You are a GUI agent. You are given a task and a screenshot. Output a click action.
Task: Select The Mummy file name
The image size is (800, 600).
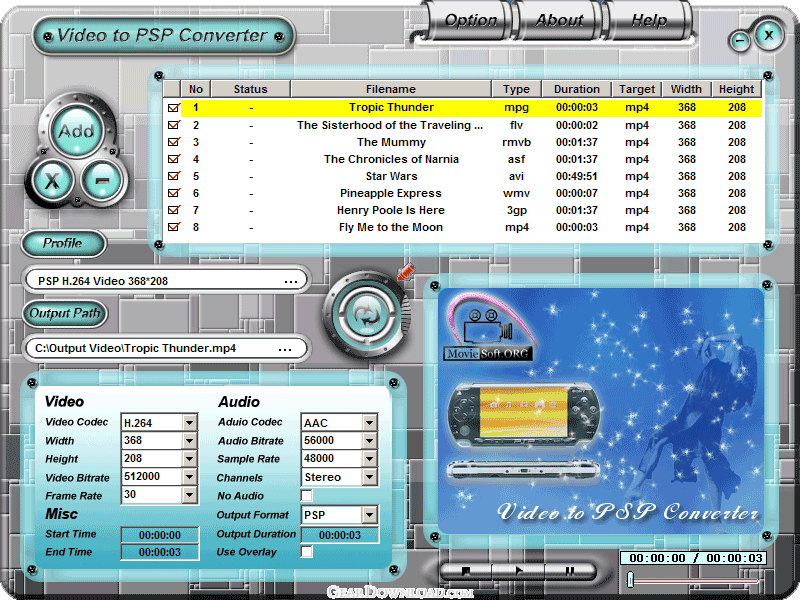[x=391, y=142]
